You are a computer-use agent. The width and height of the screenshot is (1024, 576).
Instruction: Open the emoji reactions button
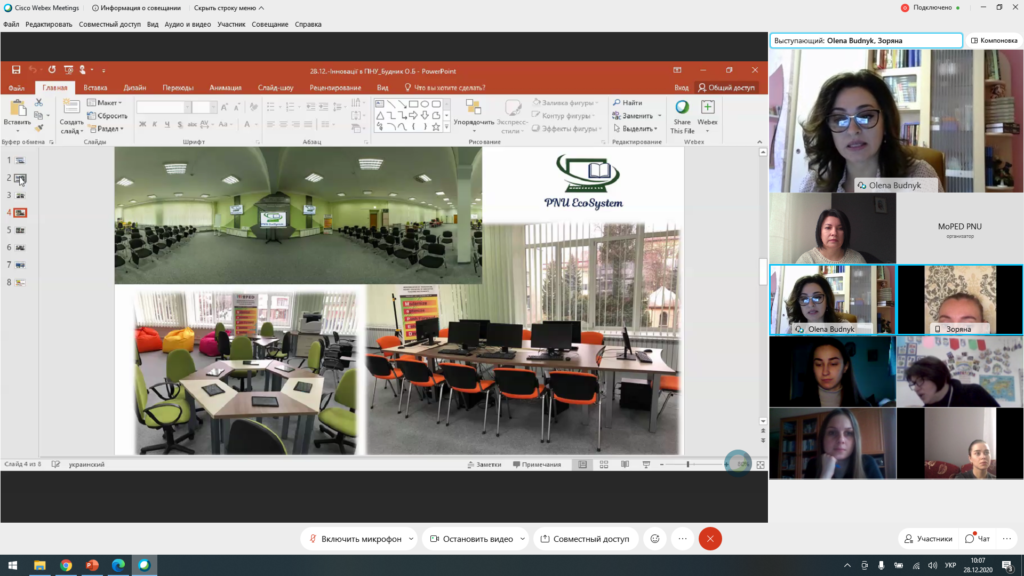click(655, 539)
